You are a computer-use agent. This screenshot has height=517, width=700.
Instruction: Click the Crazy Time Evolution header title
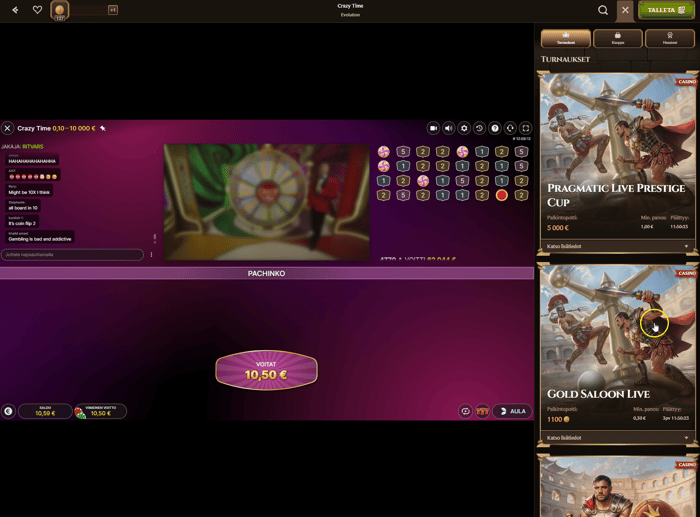point(350,10)
